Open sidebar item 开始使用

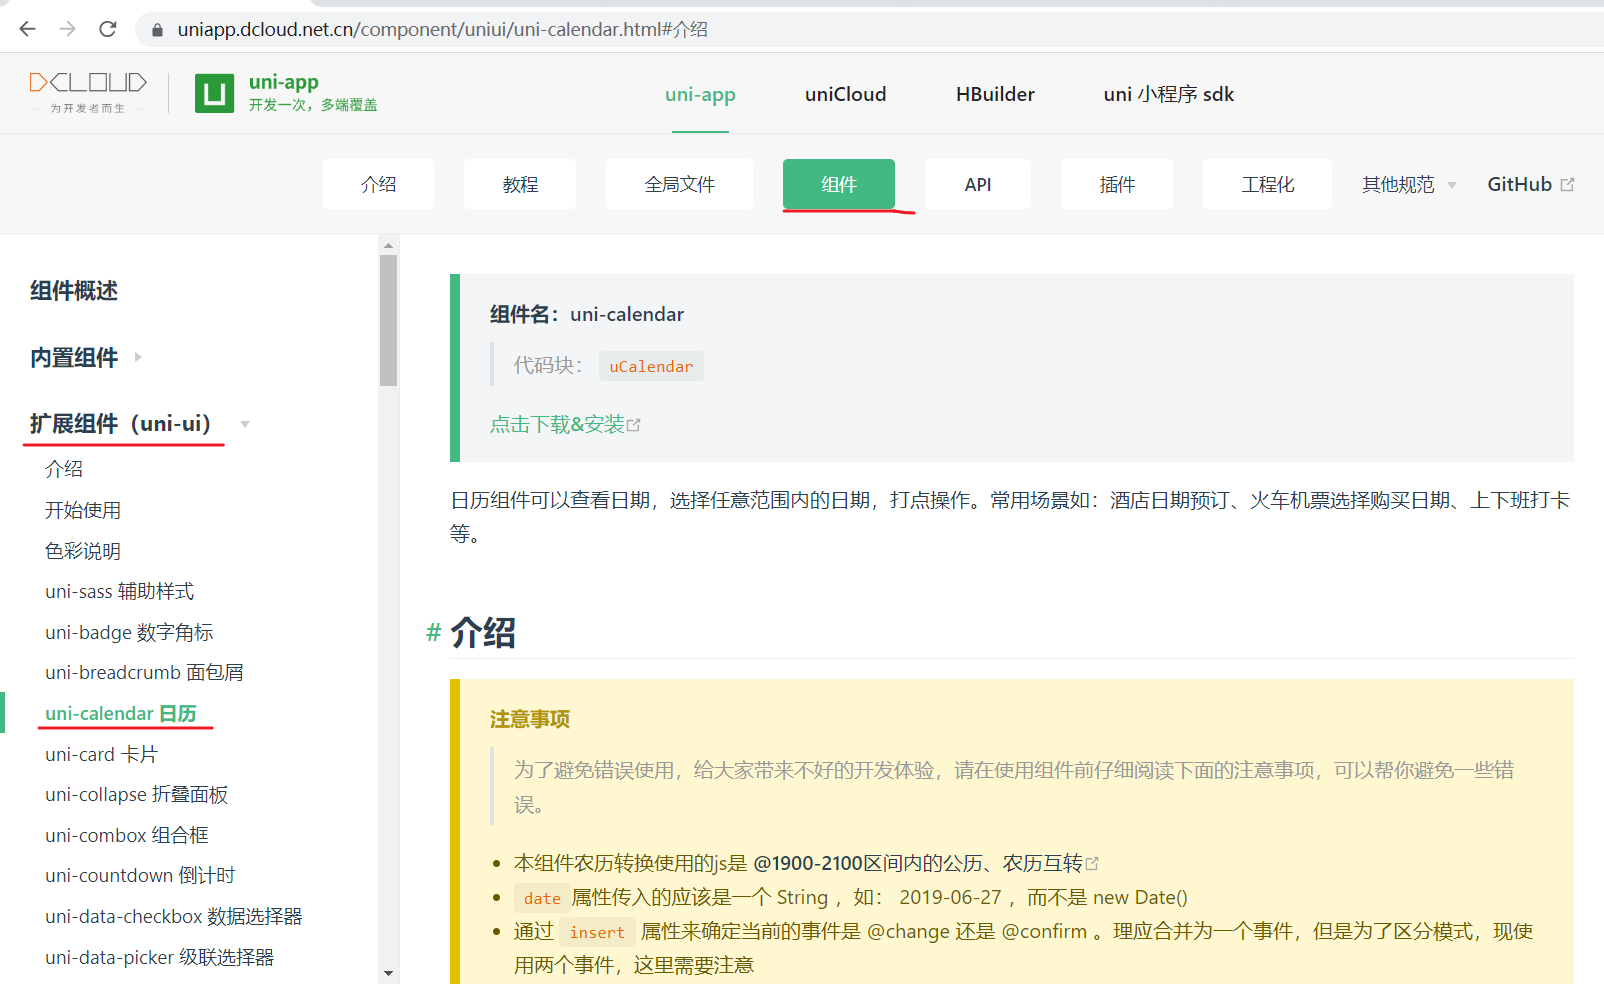83,510
